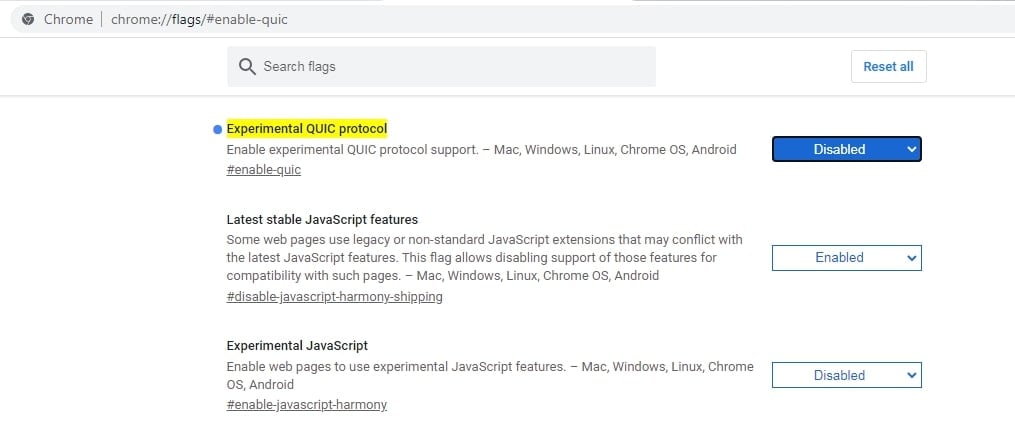Click the Chrome label in the address bar
Viewport: 1015px width, 427px height.
pos(68,19)
